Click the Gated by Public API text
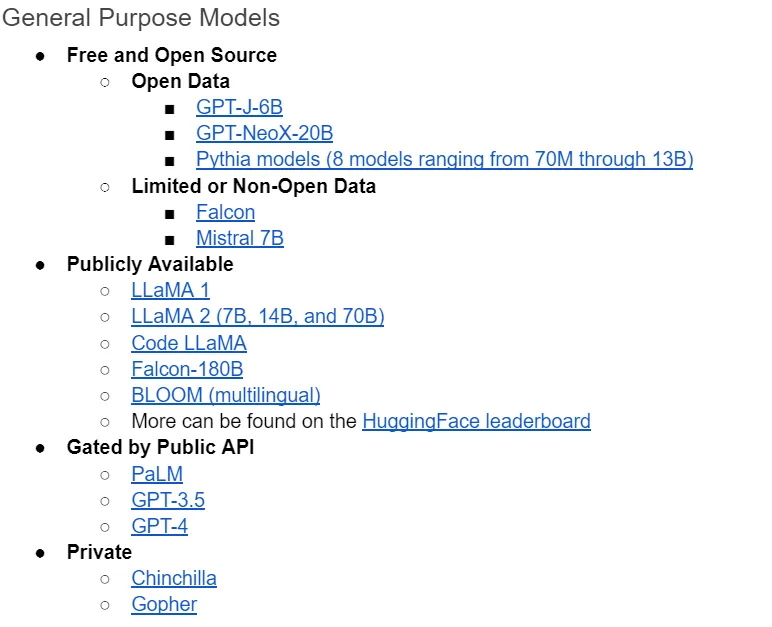This screenshot has width=772, height=627. 161,448
